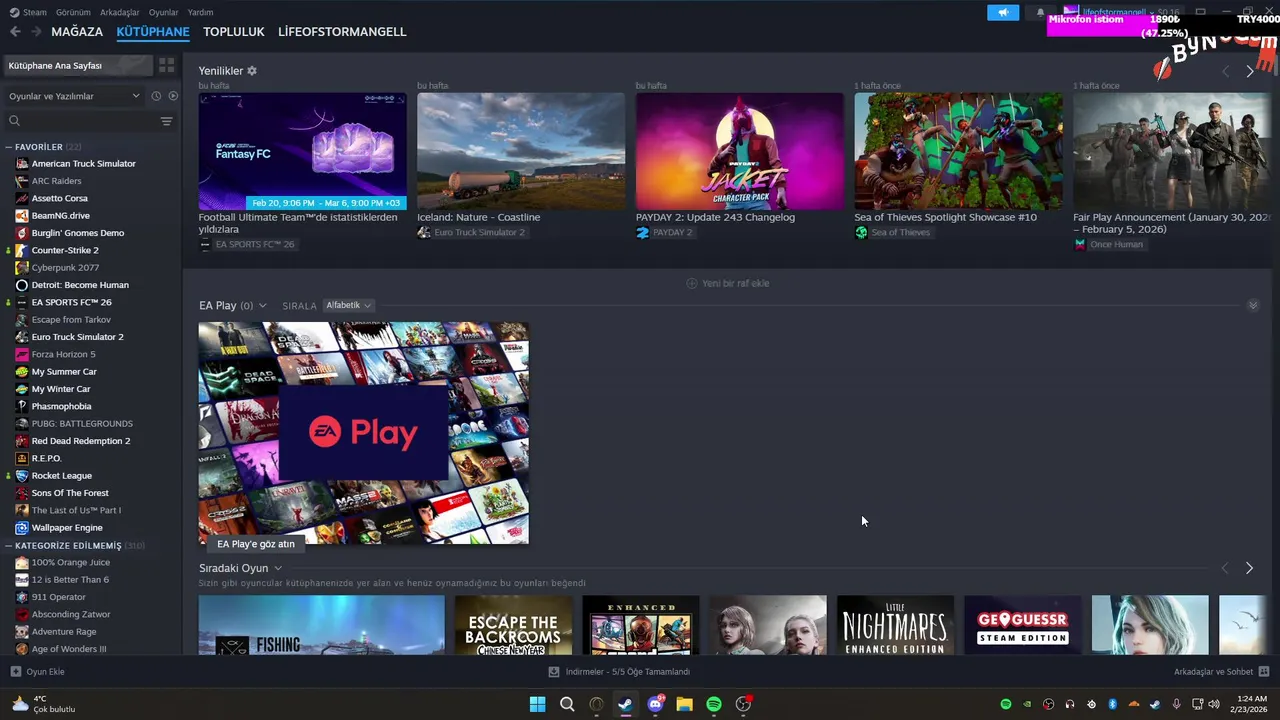Open the LİFEOFSTORMANGELL profile tab
1280x720 pixels.
(x=342, y=32)
